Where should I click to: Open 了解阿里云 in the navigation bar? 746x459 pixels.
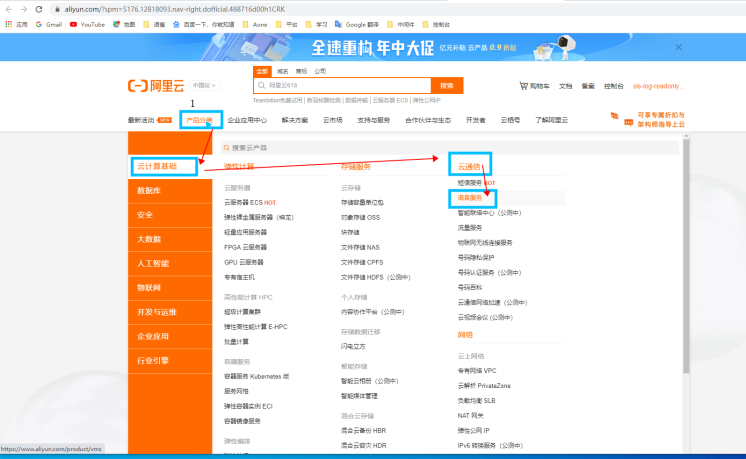pyautogui.click(x=551, y=120)
